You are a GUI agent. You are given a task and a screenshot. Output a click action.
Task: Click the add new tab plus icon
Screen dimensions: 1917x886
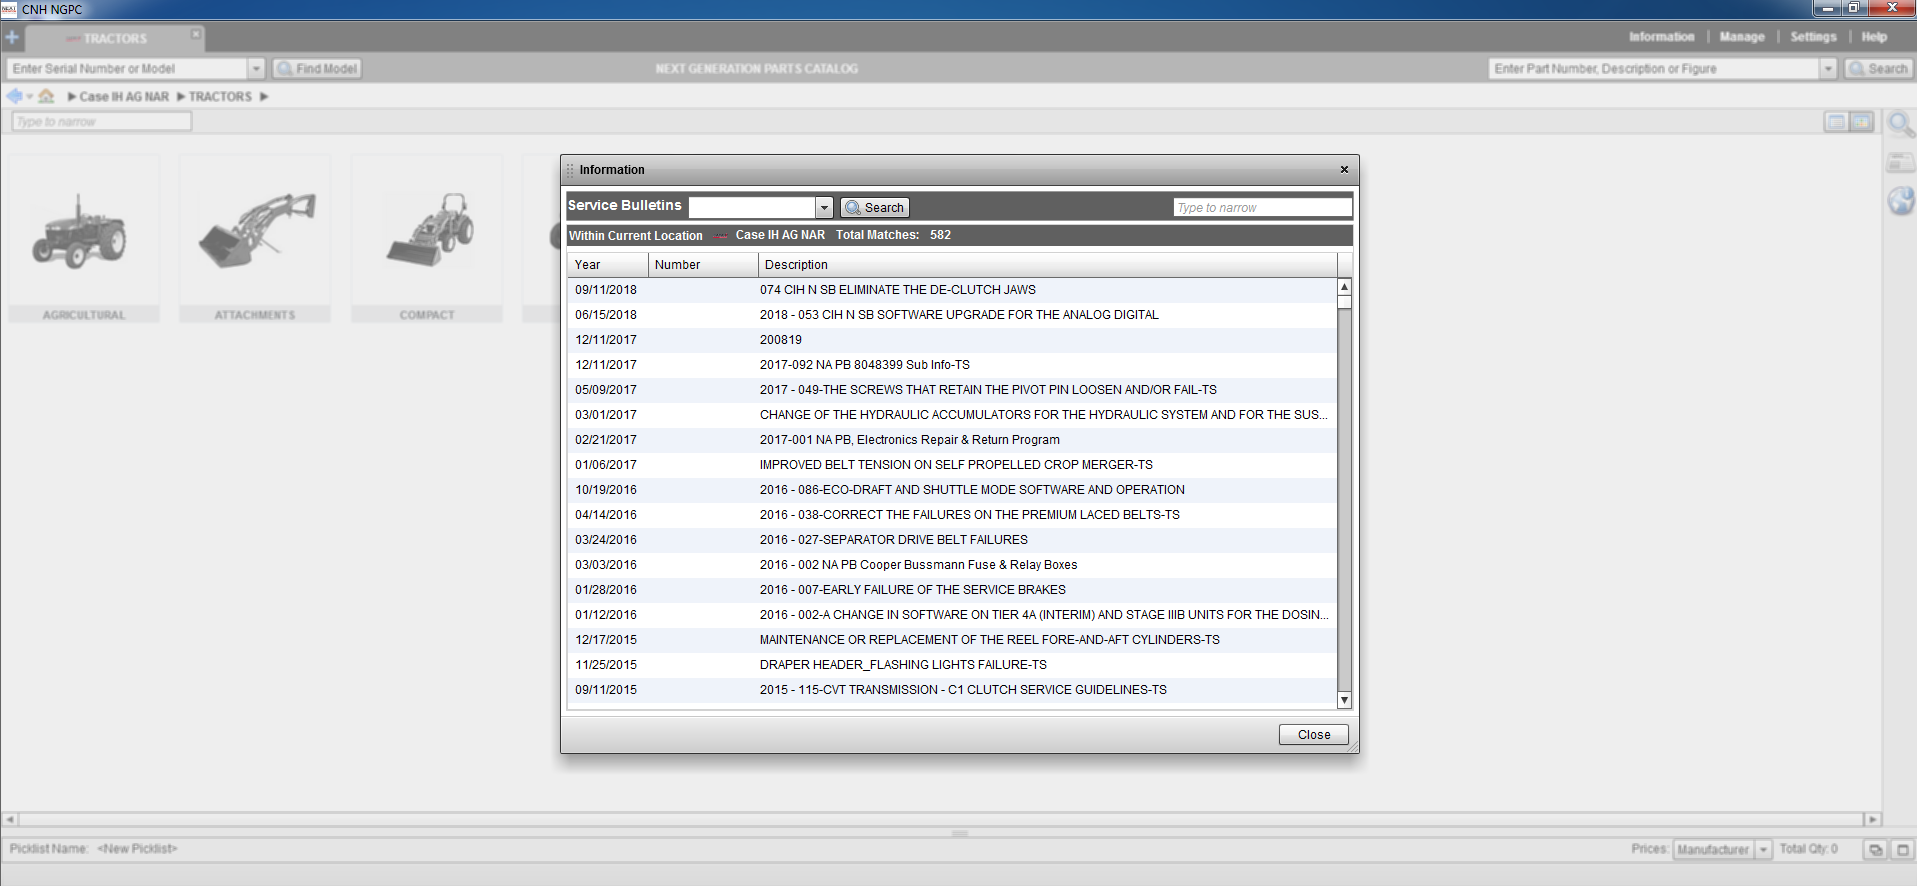(12, 37)
